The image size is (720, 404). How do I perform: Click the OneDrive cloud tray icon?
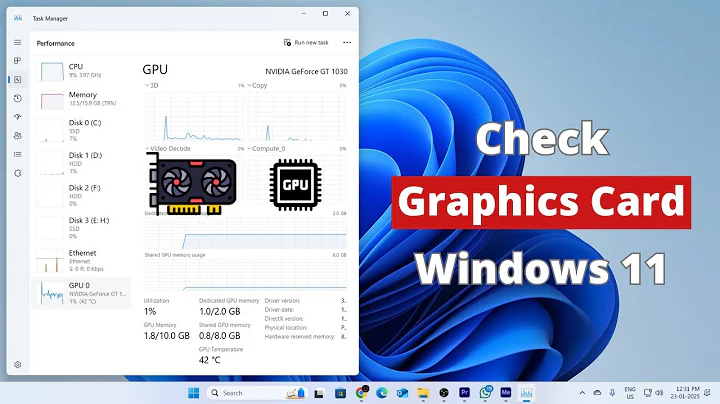click(597, 393)
